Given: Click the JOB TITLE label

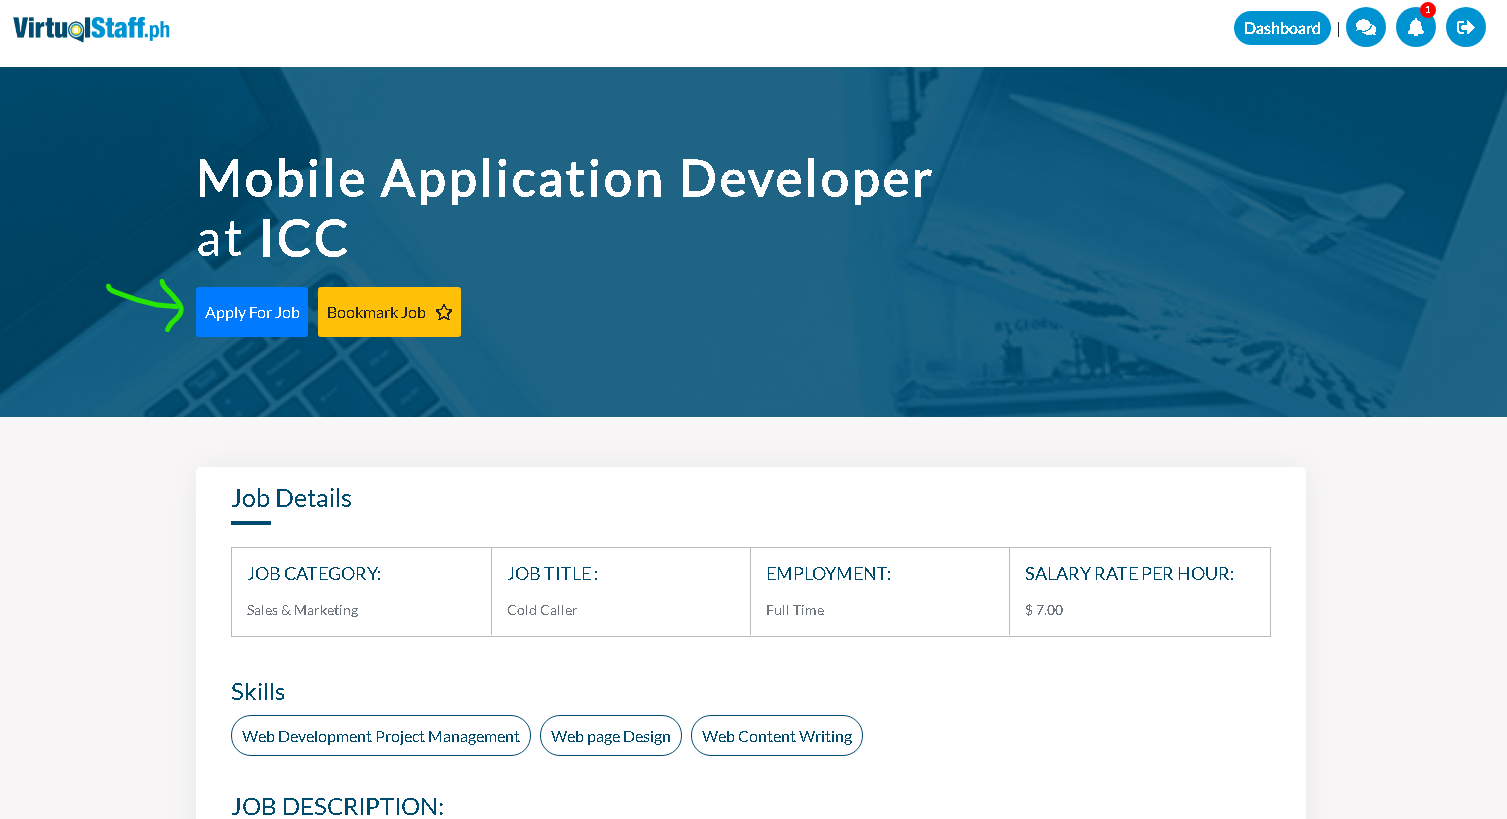Looking at the screenshot, I should (x=553, y=574).
